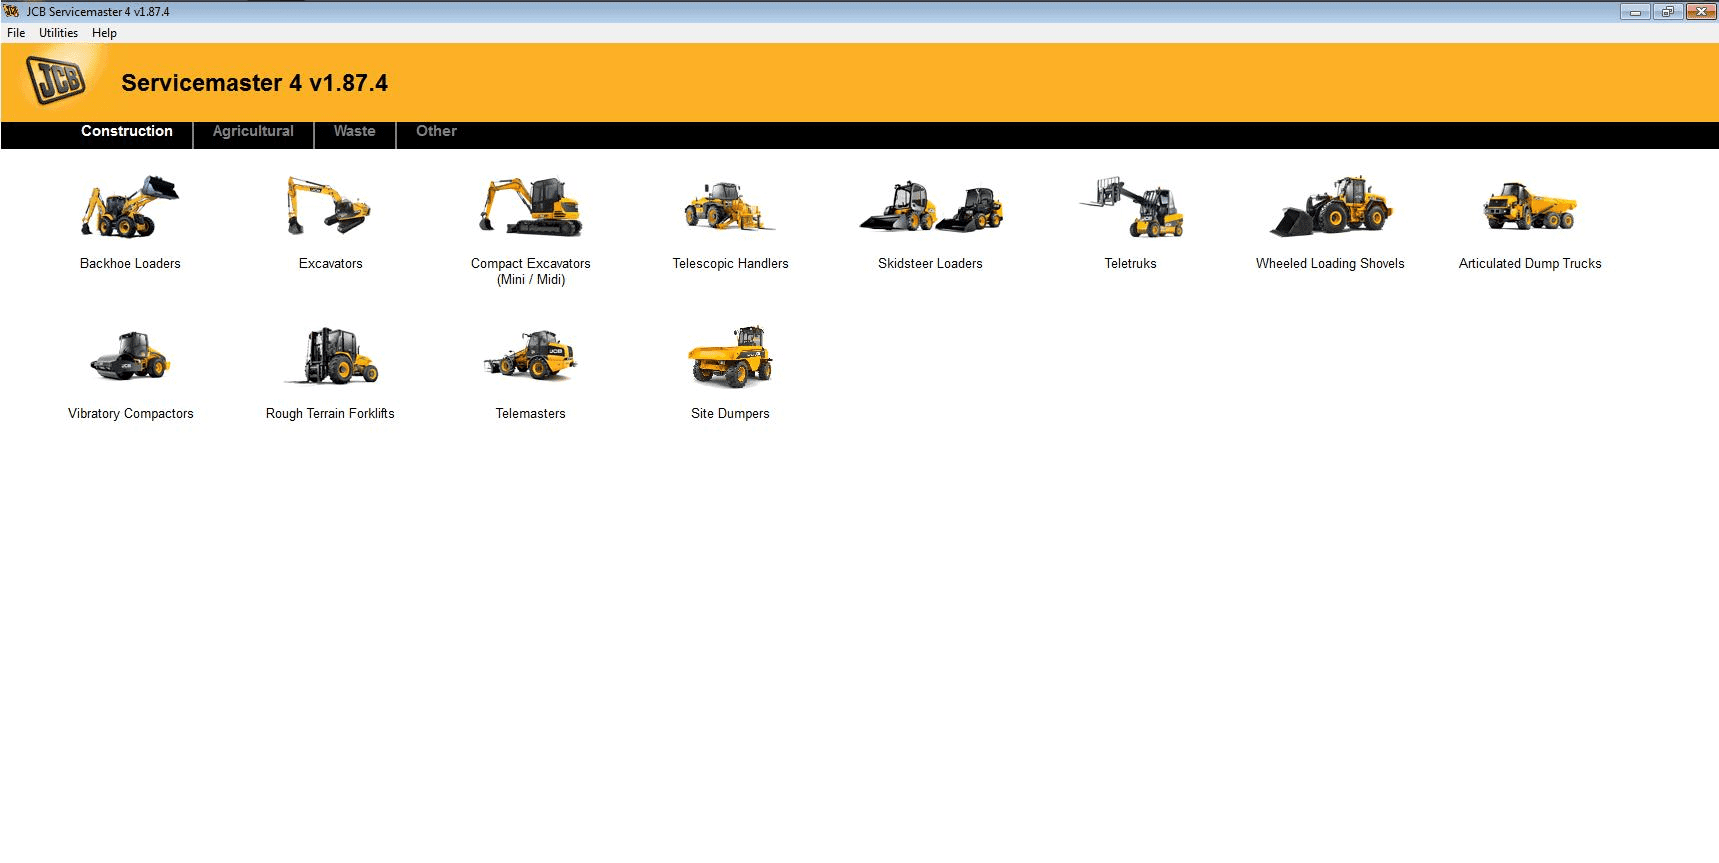Click the Servicemaster 4 v1.87.4 heading
The image size is (1719, 863).
tap(254, 83)
